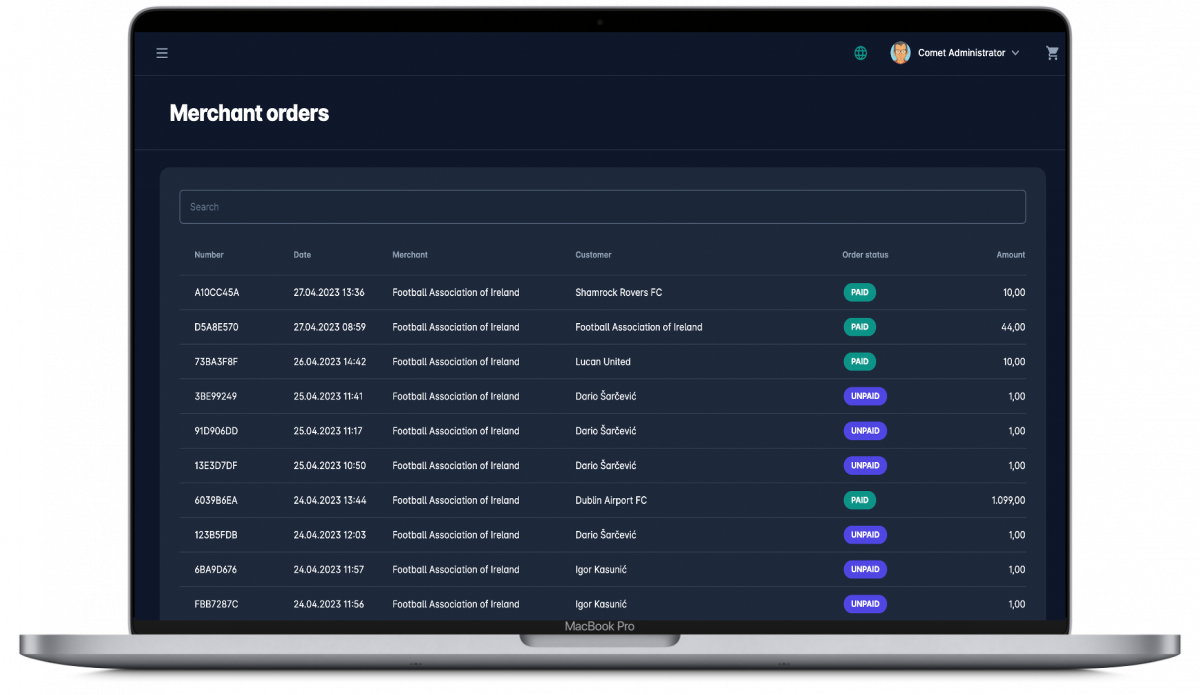Click the 1.099,00 amount value
This screenshot has height=695, width=1200.
(1008, 500)
